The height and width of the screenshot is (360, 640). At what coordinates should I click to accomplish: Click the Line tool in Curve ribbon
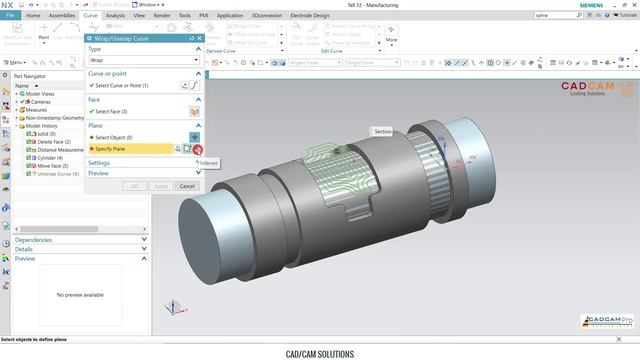[x=58, y=31]
